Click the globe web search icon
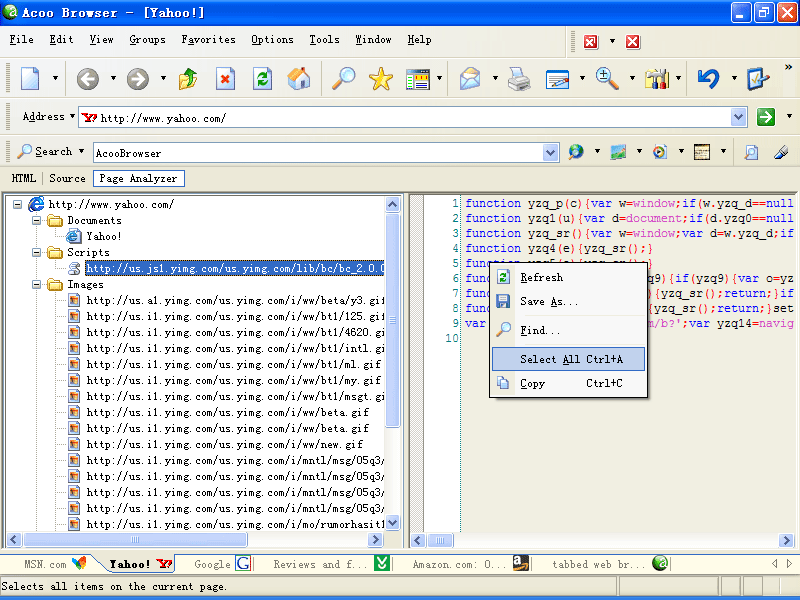 click(x=576, y=152)
